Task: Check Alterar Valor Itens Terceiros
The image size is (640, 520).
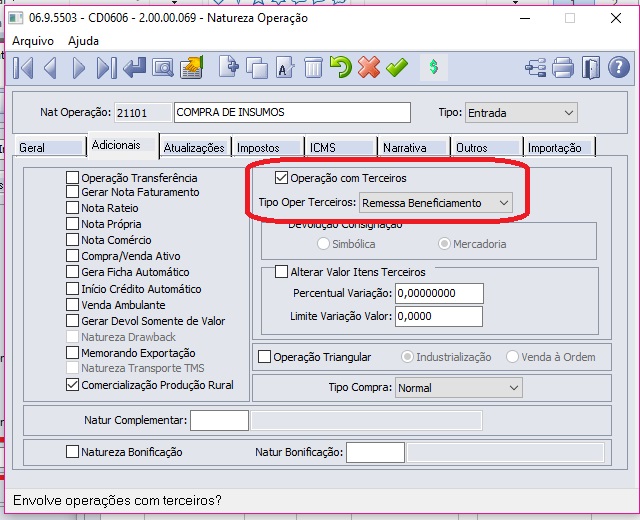Action: [x=281, y=272]
